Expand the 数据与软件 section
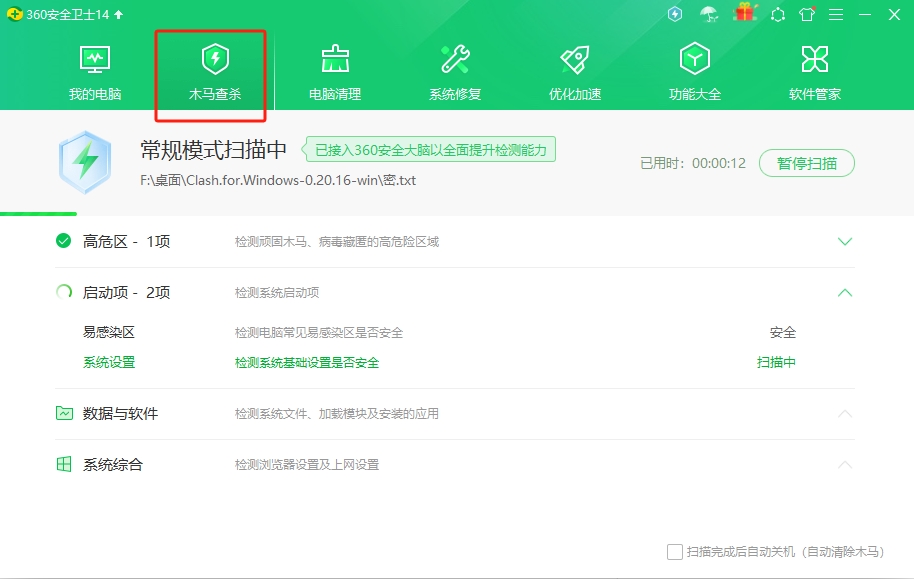 [845, 414]
